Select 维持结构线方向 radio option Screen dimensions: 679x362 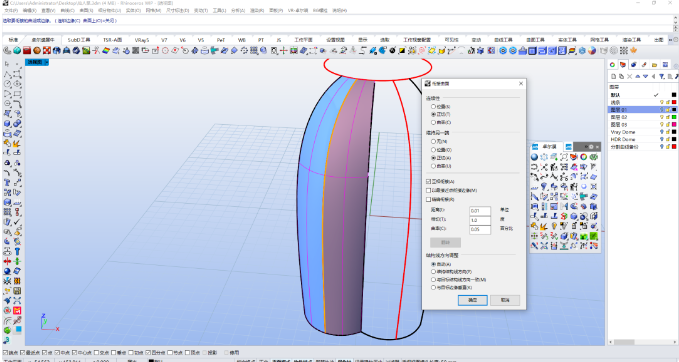tap(433, 272)
